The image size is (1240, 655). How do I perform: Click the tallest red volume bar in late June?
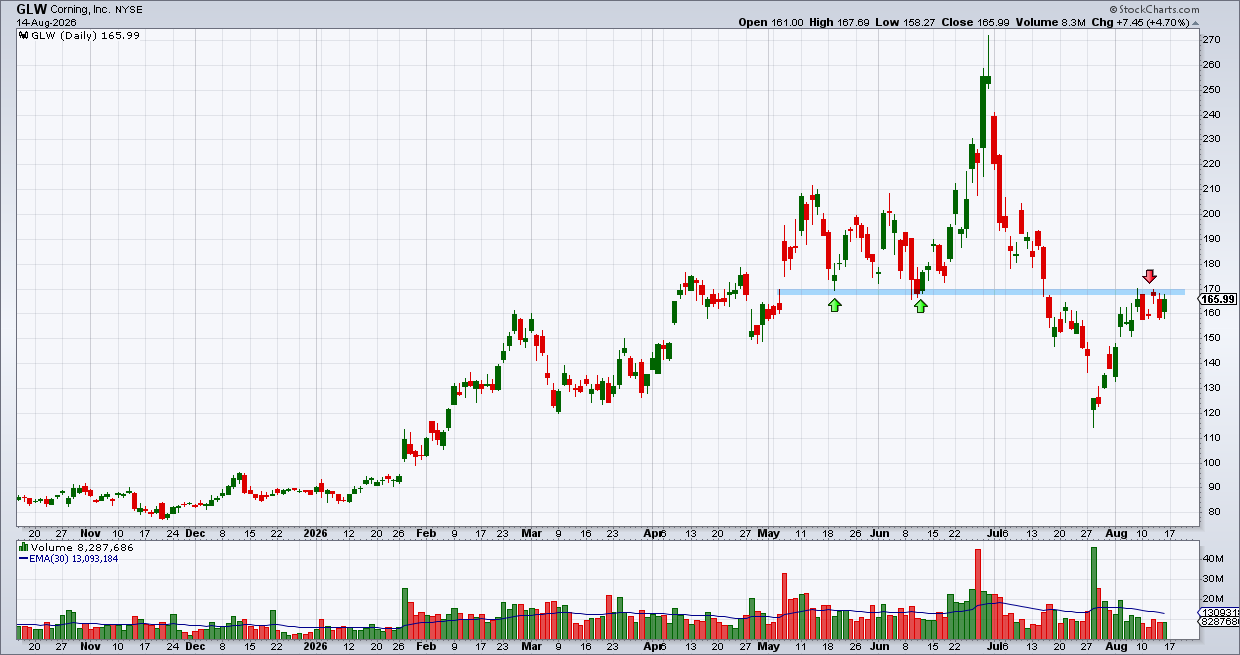(978, 595)
